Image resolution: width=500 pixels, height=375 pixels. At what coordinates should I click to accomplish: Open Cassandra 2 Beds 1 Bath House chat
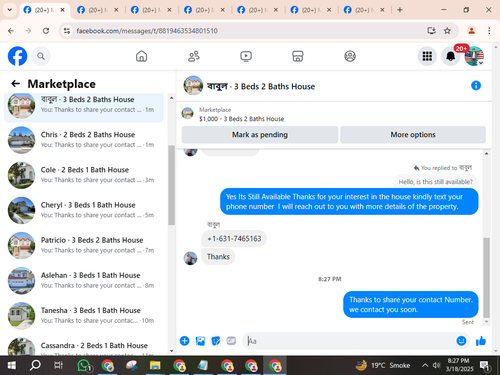pyautogui.click(x=84, y=346)
